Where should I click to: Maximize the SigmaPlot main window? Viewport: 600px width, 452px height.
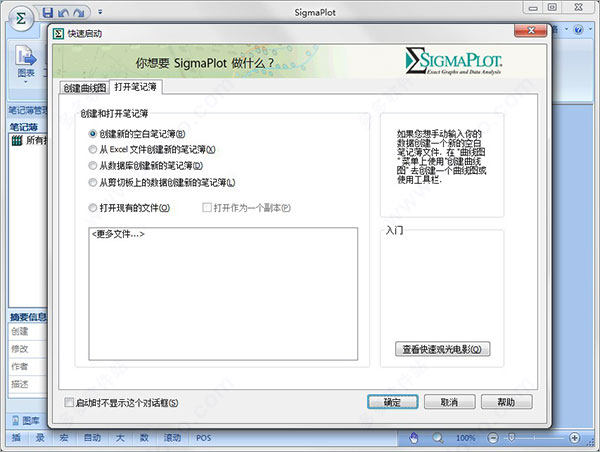[552, 7]
